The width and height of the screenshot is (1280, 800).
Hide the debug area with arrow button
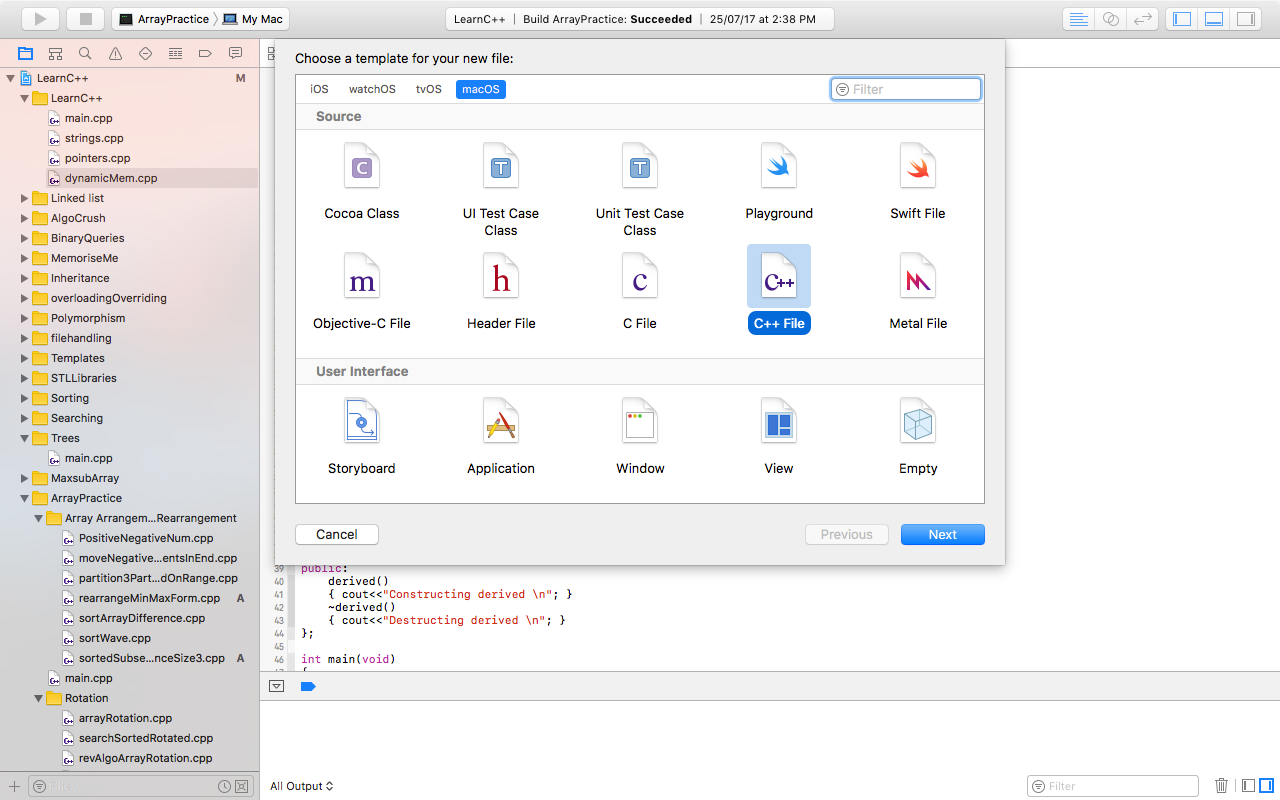[277, 686]
